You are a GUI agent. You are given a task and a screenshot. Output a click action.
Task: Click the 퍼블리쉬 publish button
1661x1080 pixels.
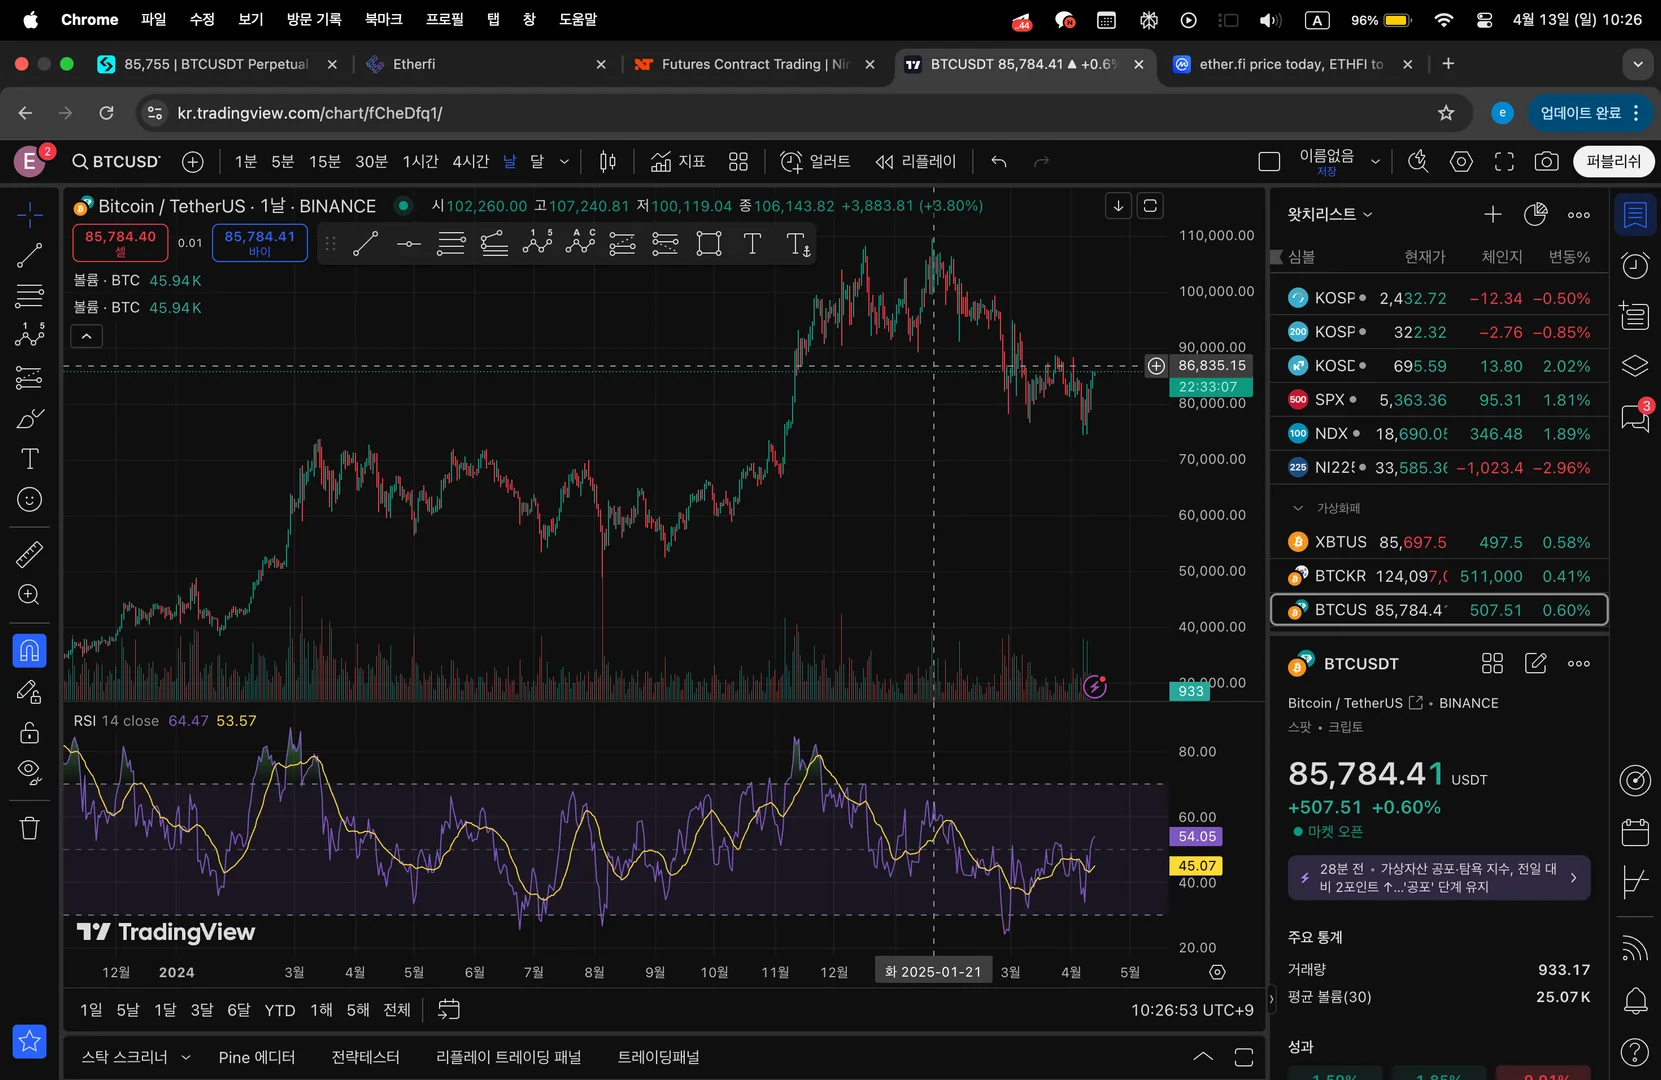(1613, 162)
